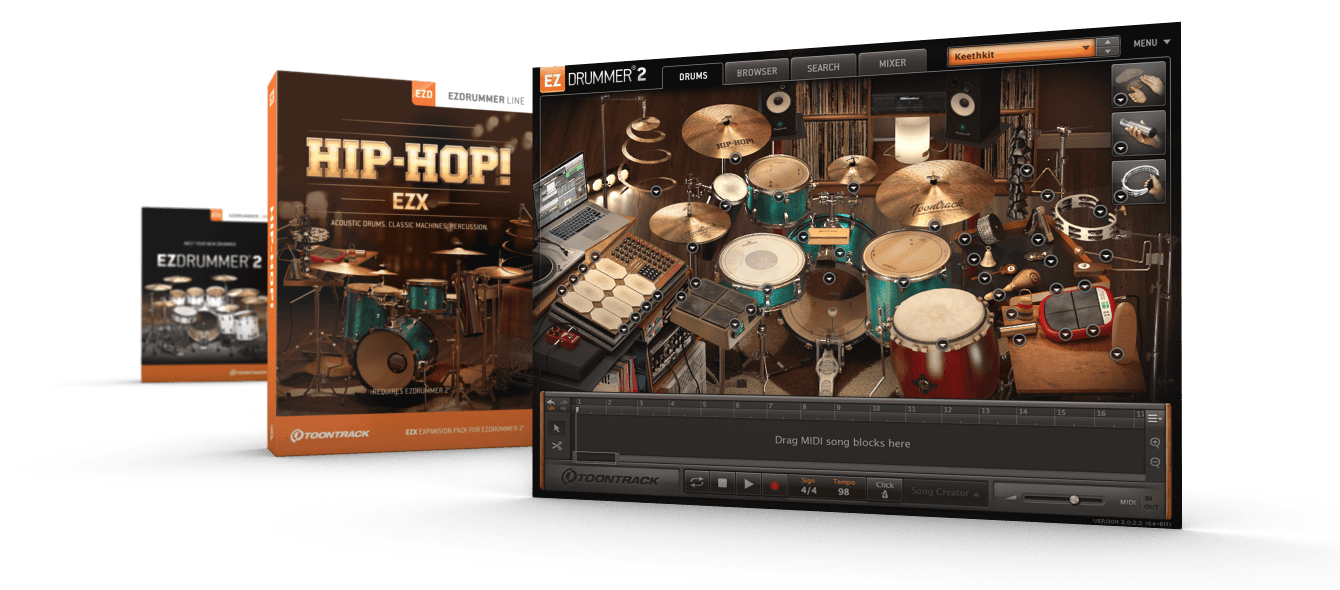The height and width of the screenshot is (590, 1340).
Task: Toggle loop playback
Action: pyautogui.click(x=696, y=483)
